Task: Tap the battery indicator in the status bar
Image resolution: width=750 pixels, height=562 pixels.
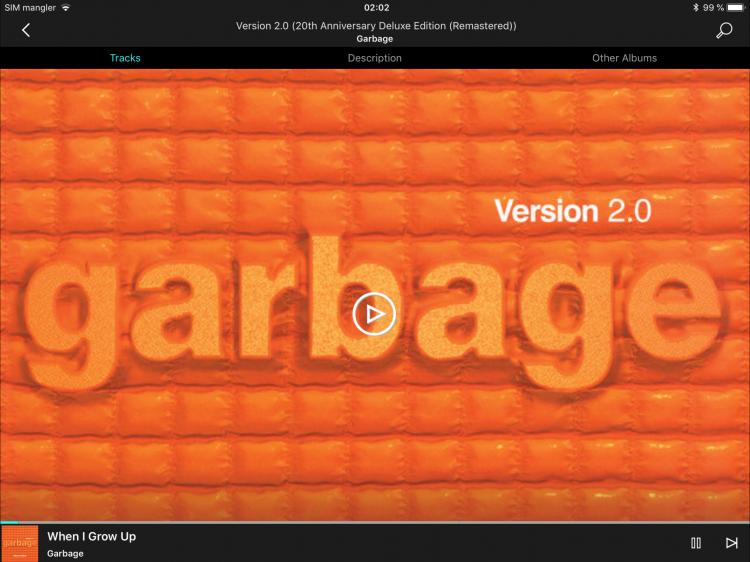Action: 736,8
